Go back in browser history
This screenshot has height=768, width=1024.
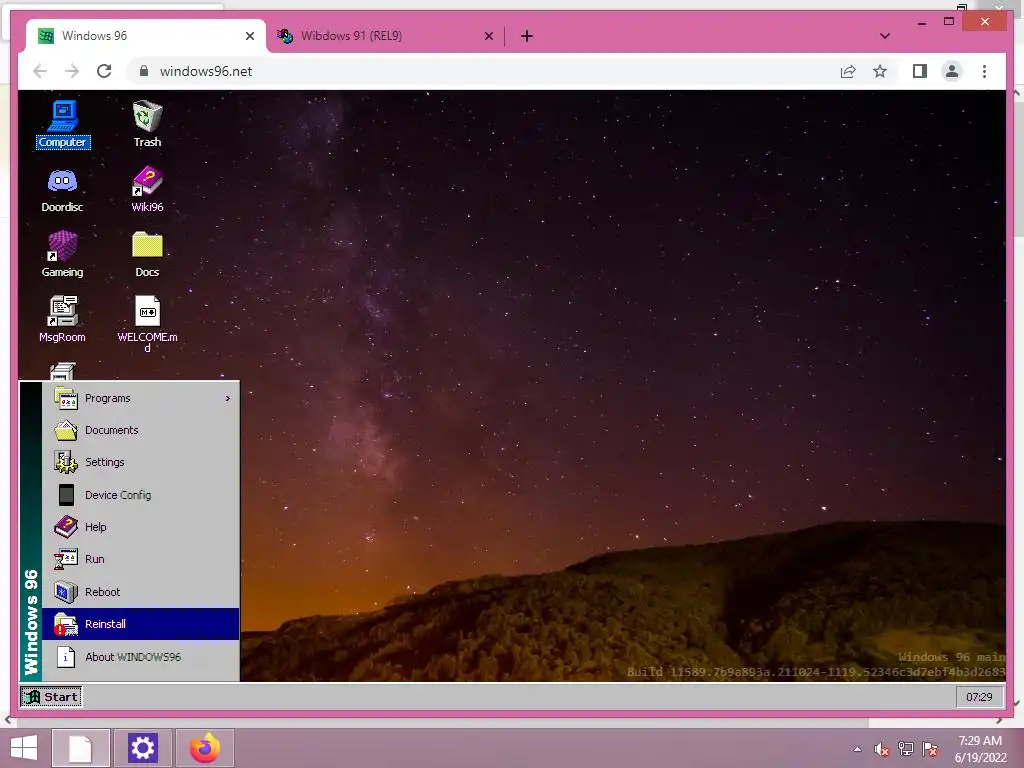[x=40, y=71]
